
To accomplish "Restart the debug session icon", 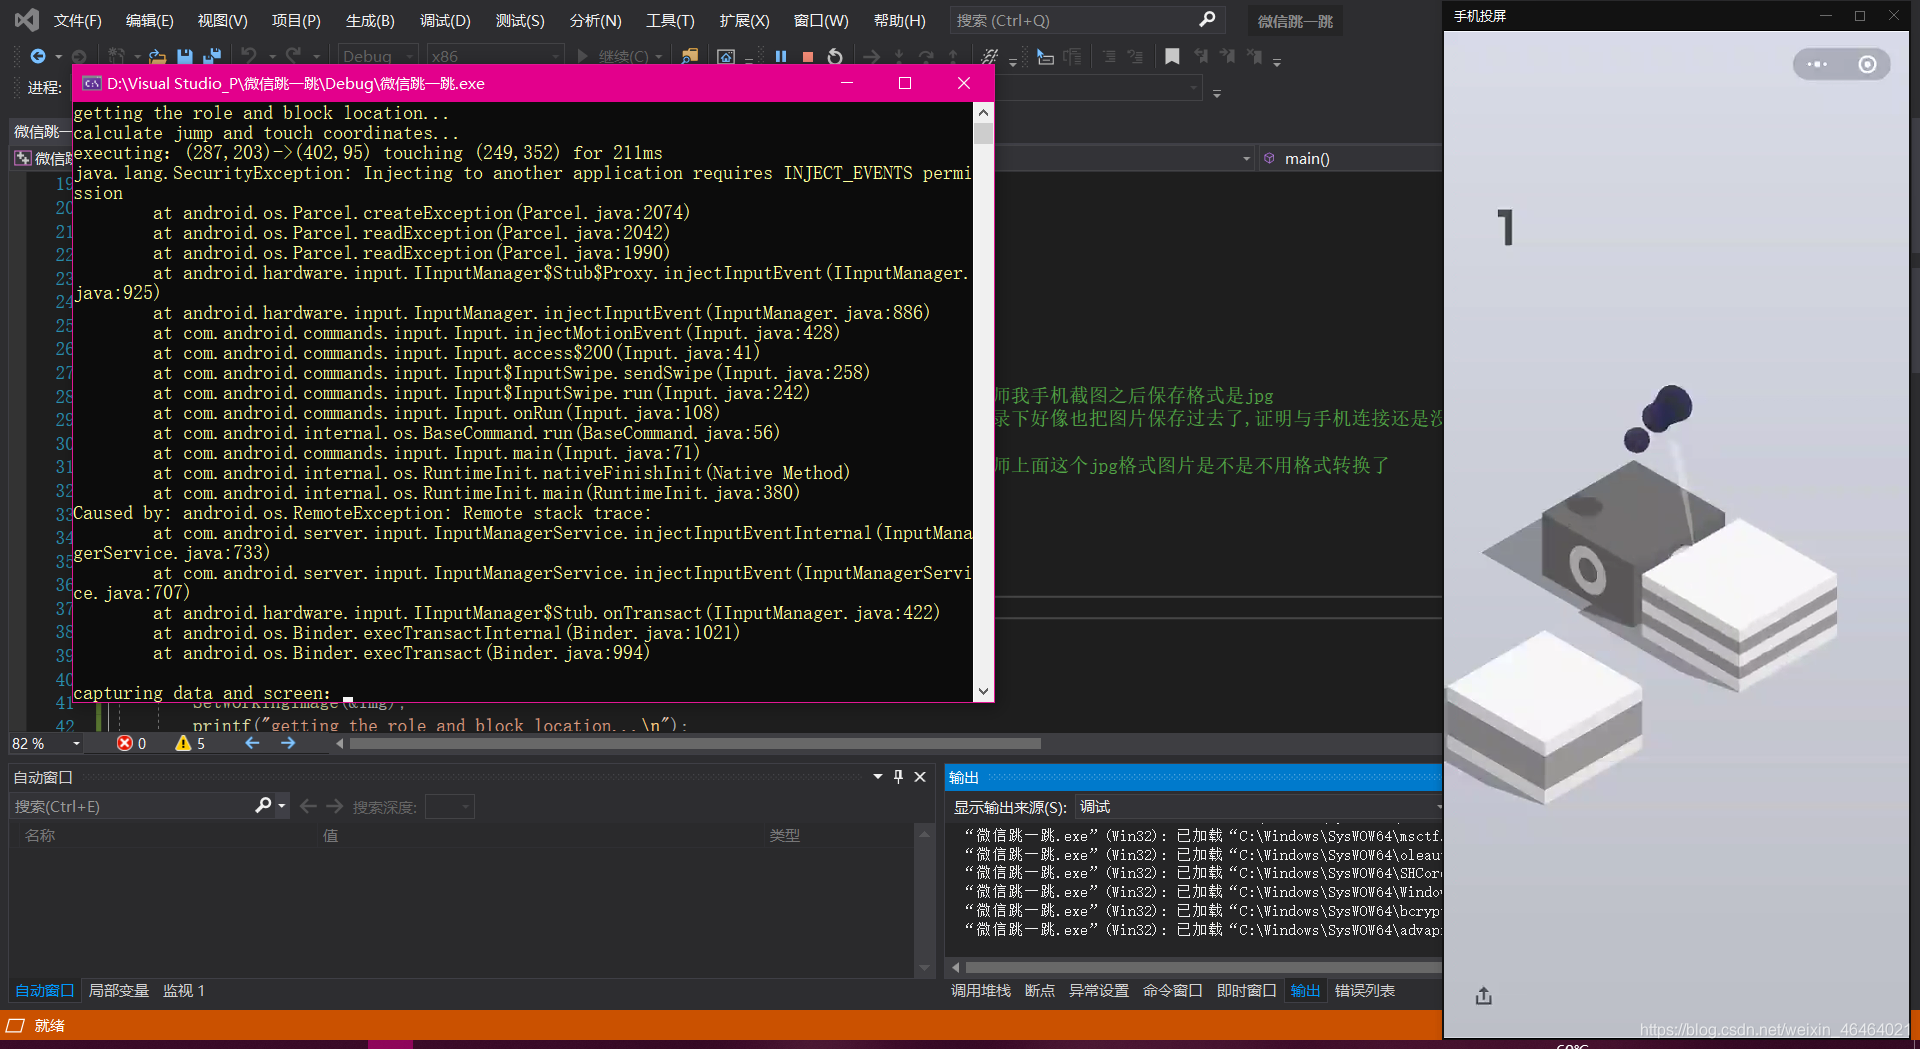I will 835,57.
